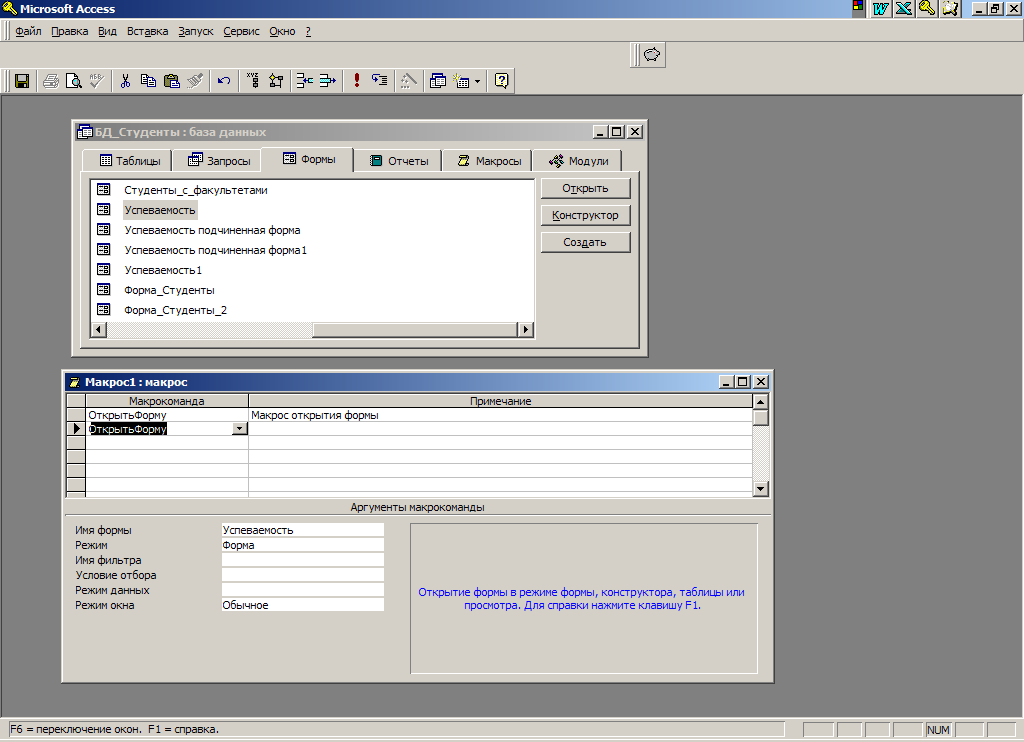1024x742 pixels.
Task: Click the Copy toolbar icon
Action: click(x=148, y=81)
